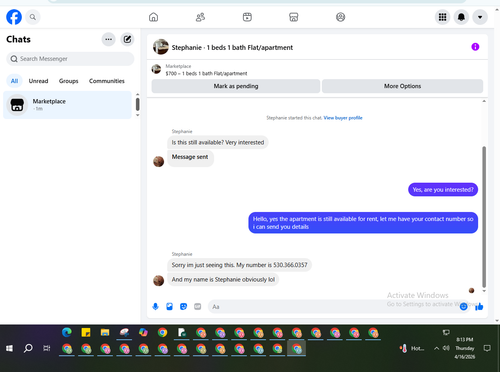Open the Groups icon in top navigation
The height and width of the screenshot is (372, 500).
pos(340,17)
